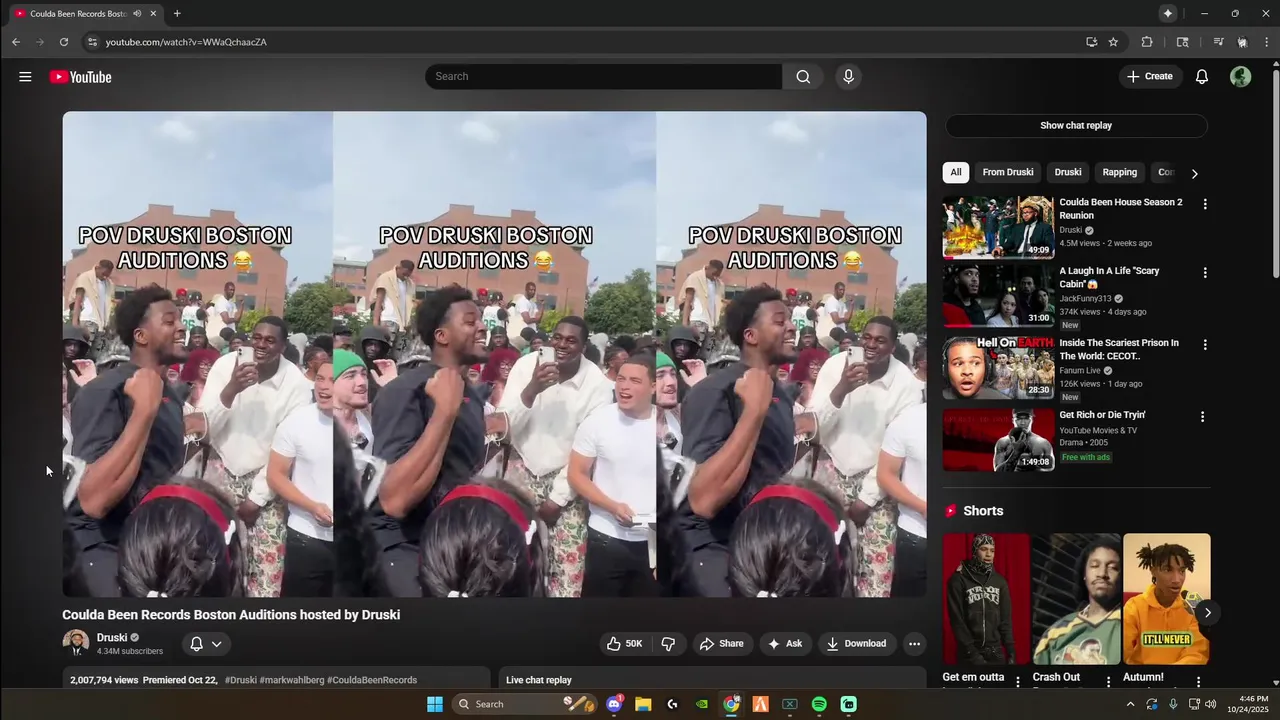Click Show chat replay button

(x=1076, y=125)
